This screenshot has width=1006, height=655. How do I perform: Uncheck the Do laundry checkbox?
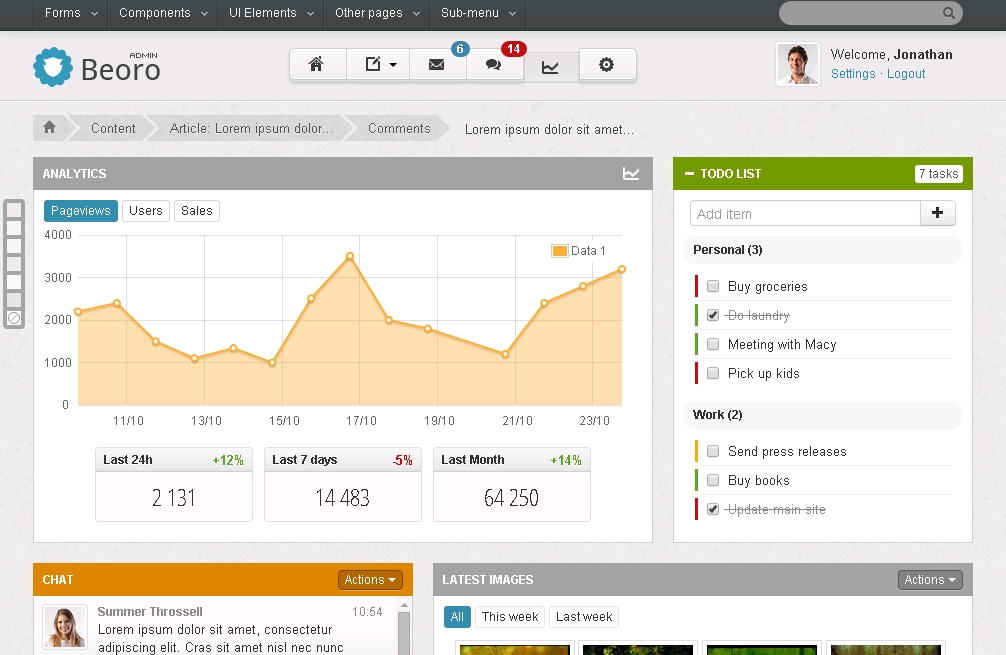click(x=713, y=315)
